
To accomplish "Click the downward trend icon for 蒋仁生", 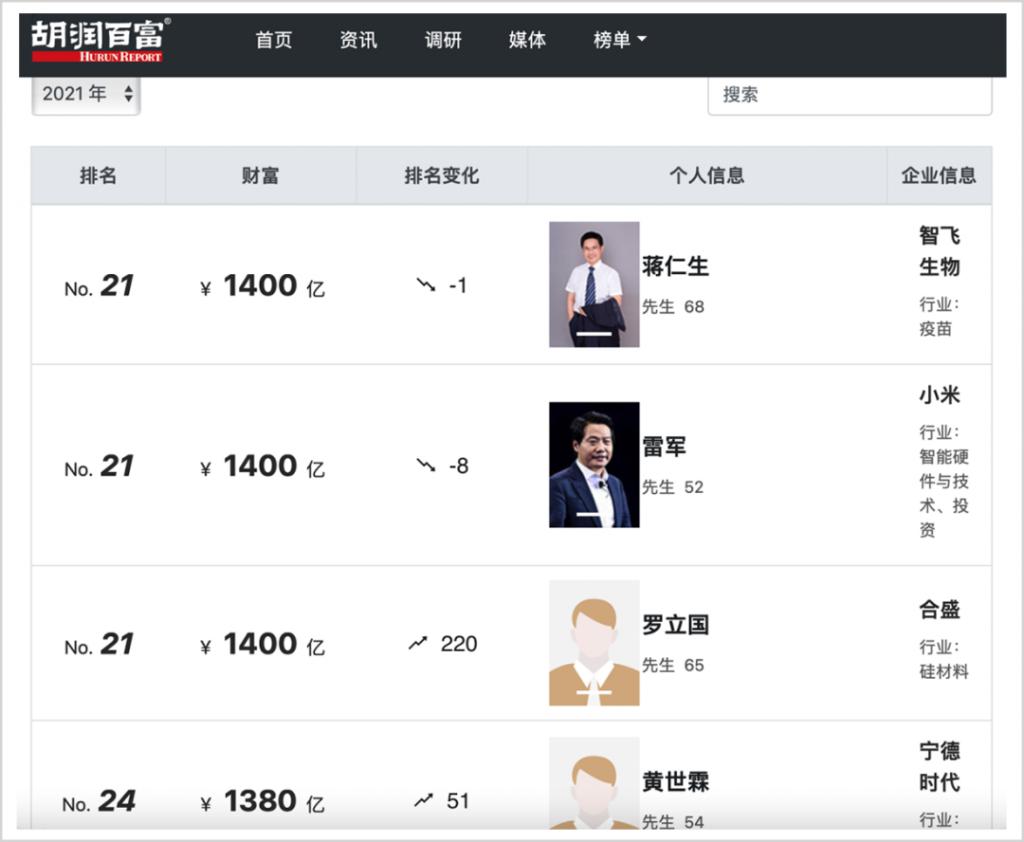I will point(426,285).
